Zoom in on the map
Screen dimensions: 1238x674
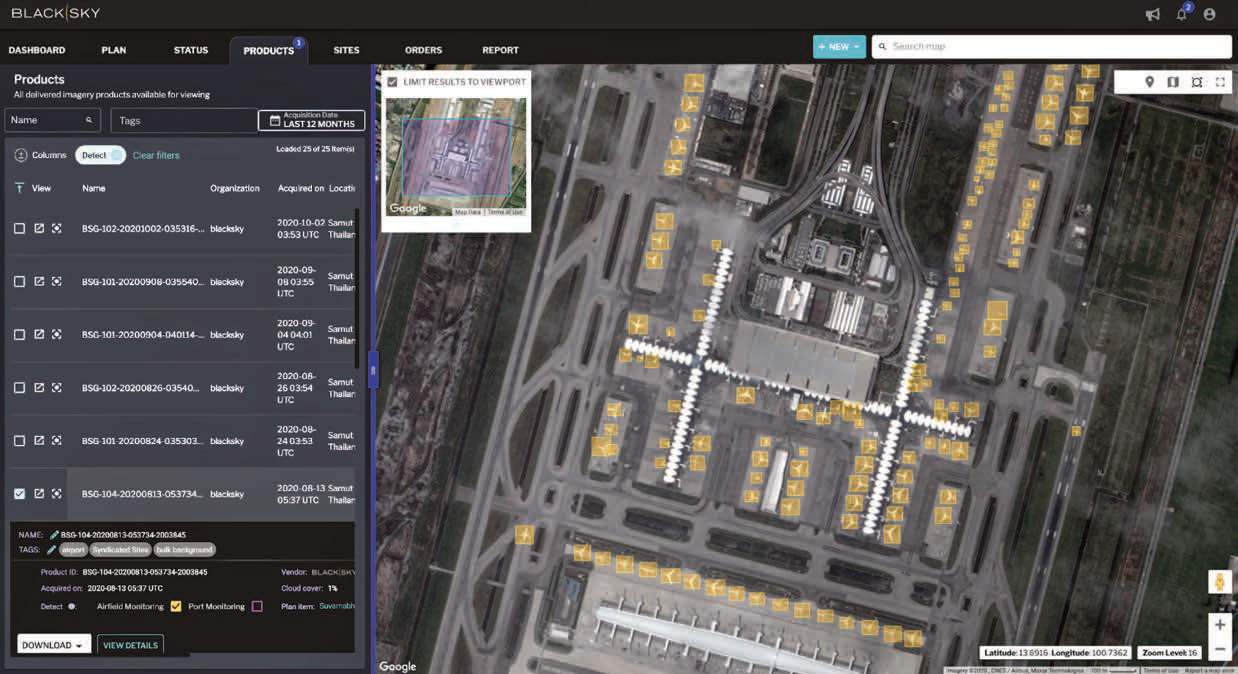coord(1219,625)
